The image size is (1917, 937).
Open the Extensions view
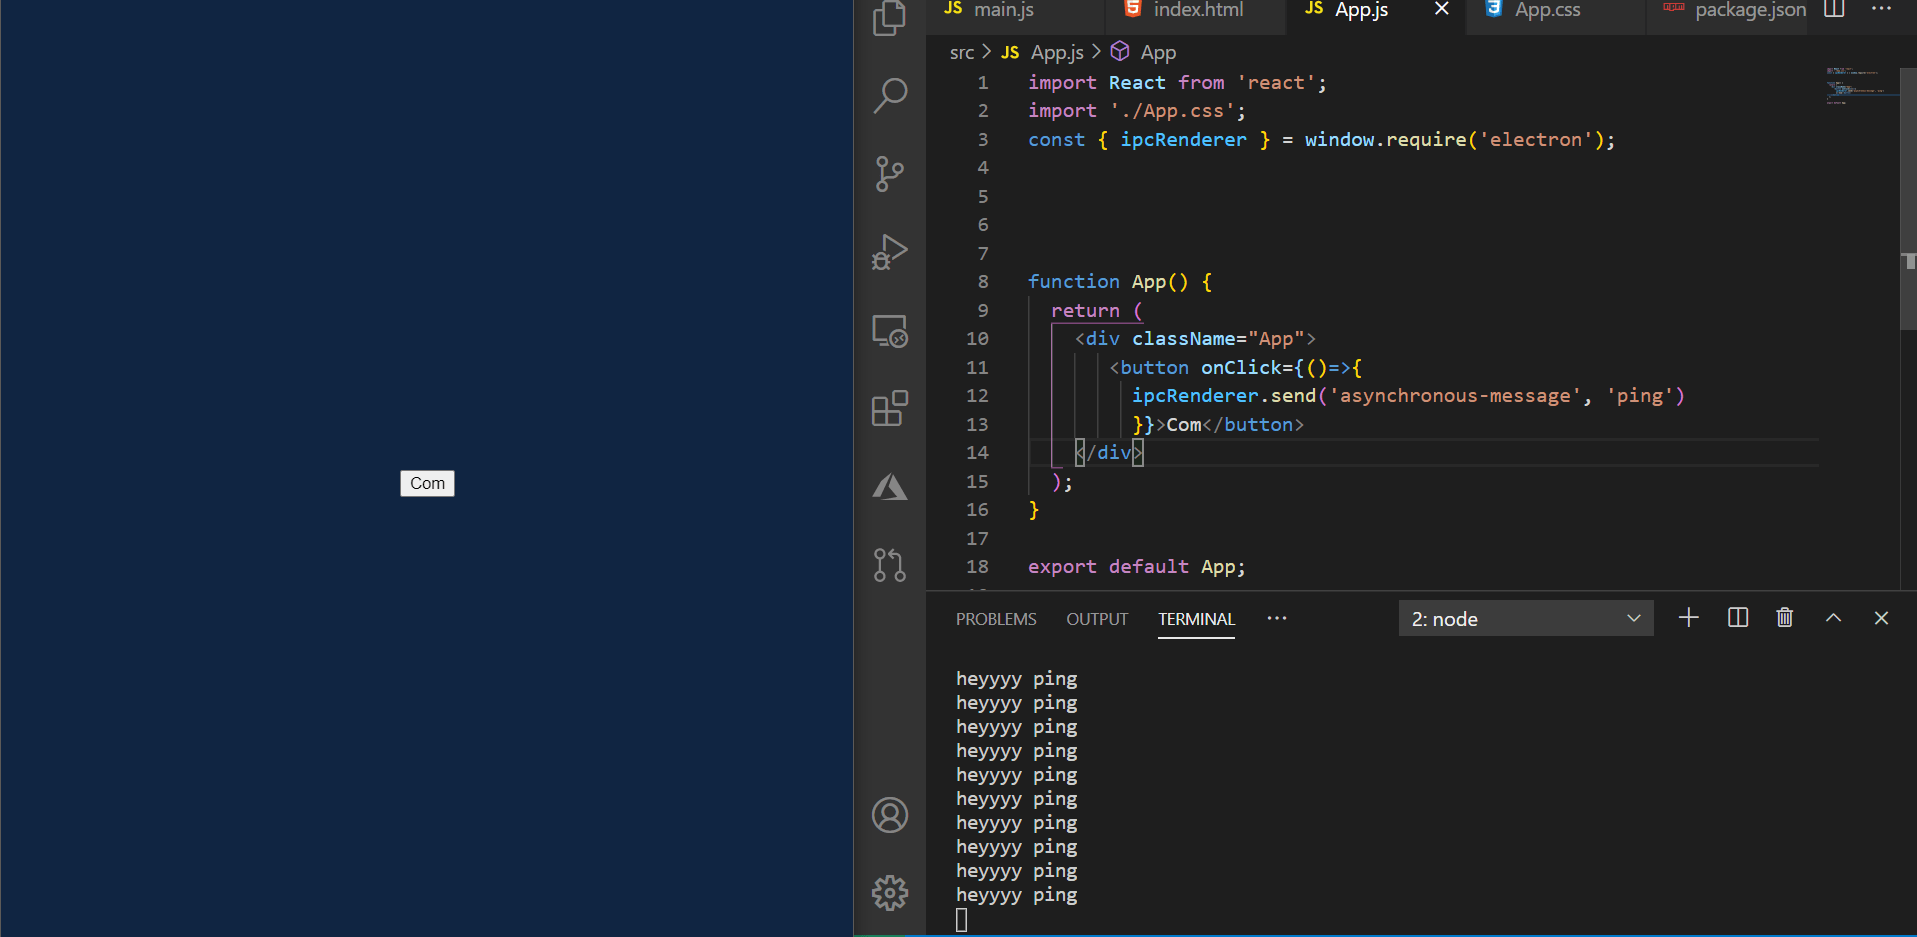tap(889, 409)
